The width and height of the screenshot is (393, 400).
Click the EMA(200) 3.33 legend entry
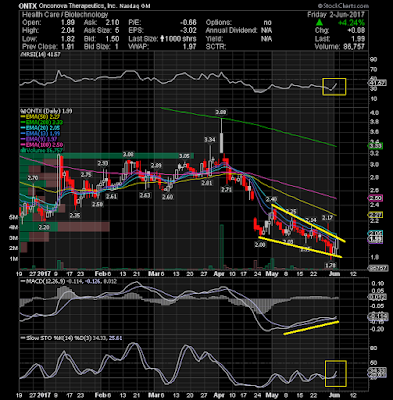pyautogui.click(x=42, y=122)
